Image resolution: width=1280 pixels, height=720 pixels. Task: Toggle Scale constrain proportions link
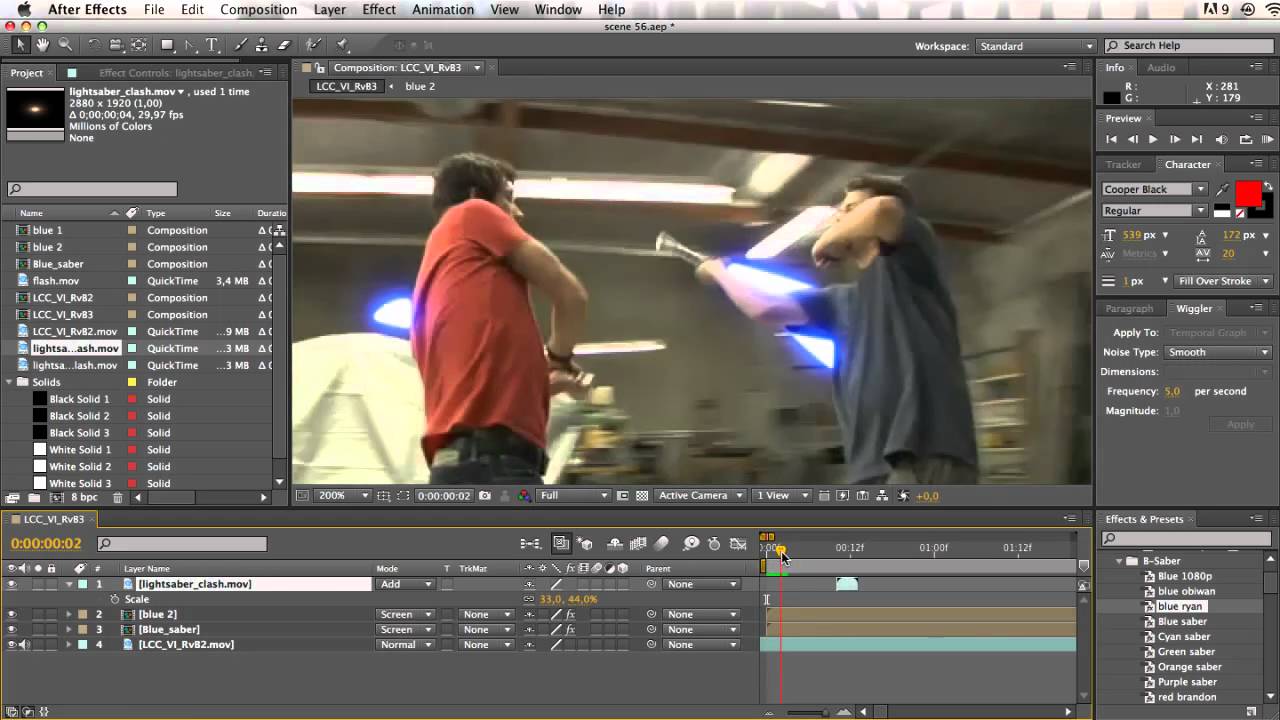529,599
